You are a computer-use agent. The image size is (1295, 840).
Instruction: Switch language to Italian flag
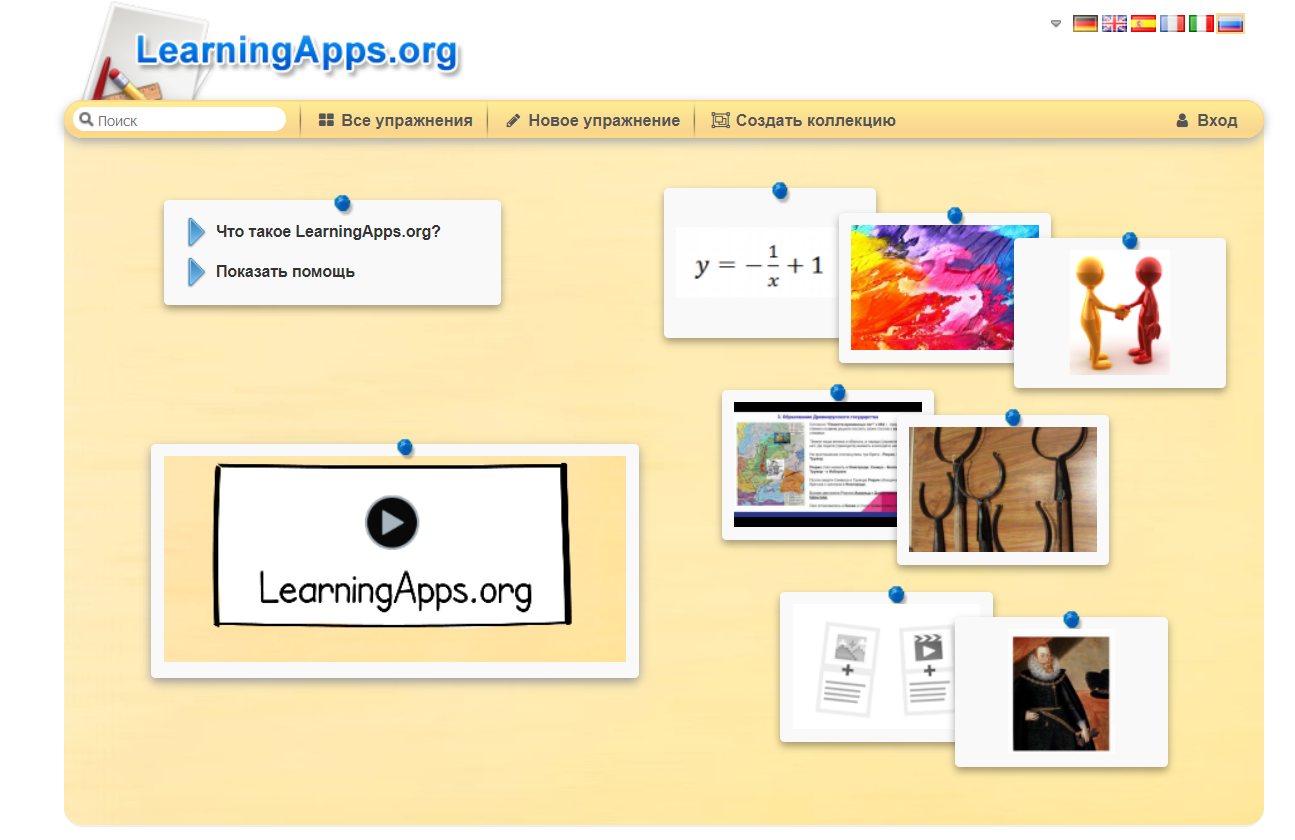coord(1201,23)
